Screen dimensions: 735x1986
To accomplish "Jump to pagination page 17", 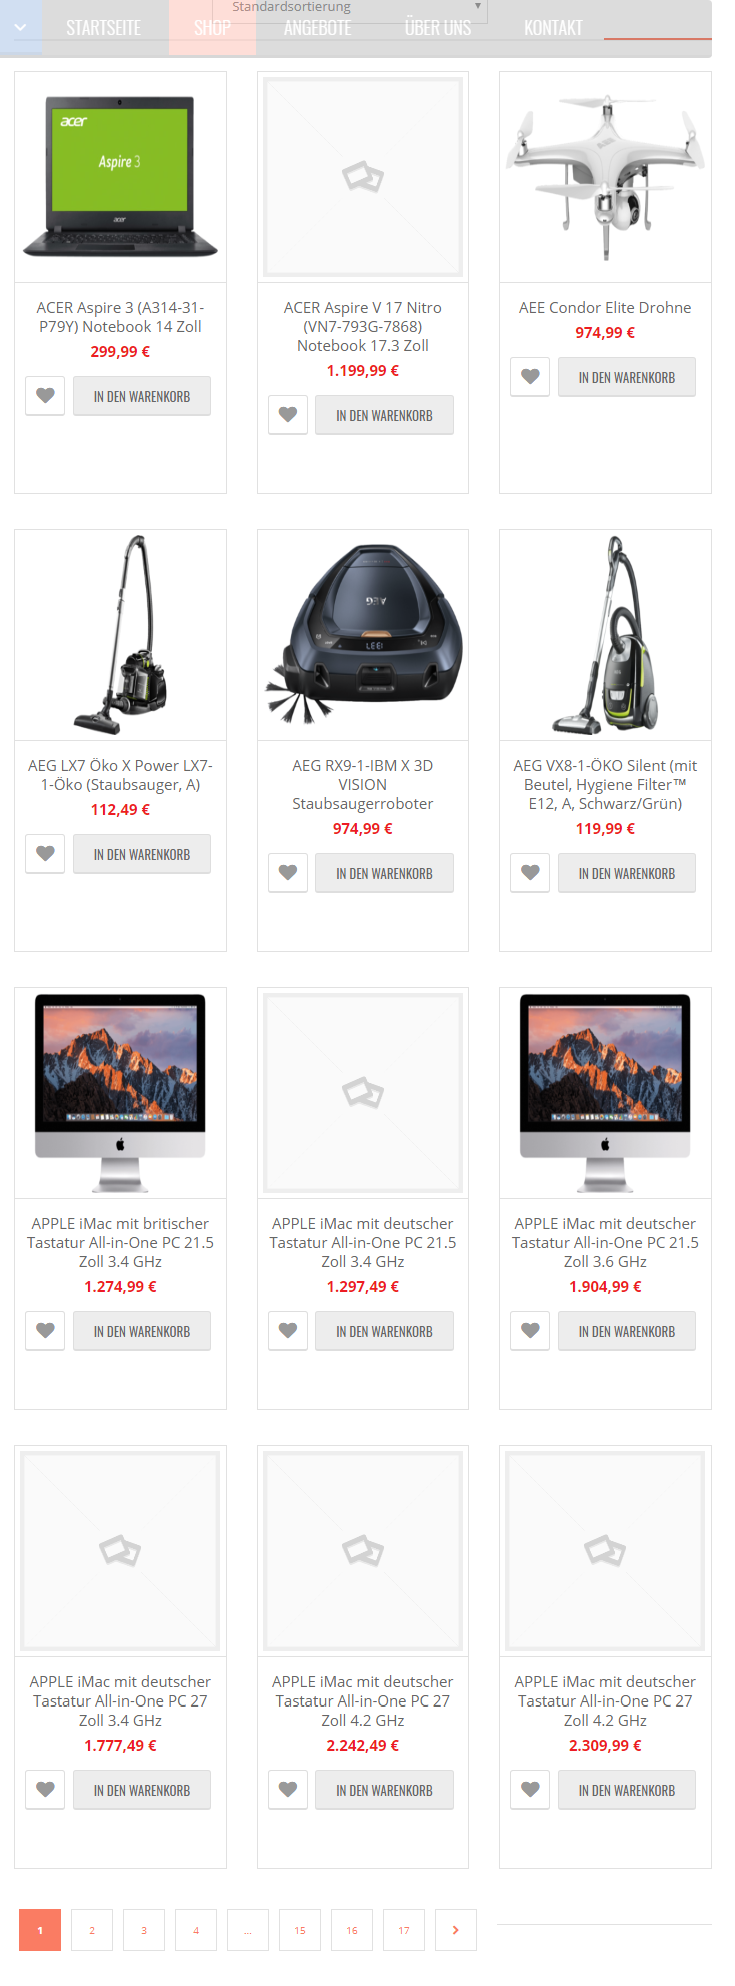I will pyautogui.click(x=404, y=1930).
